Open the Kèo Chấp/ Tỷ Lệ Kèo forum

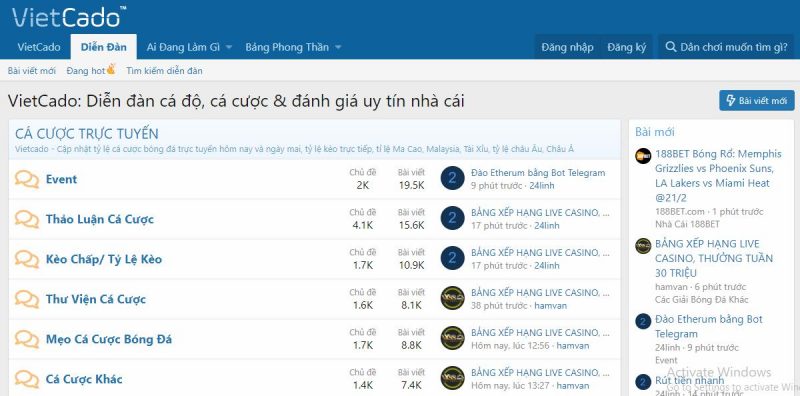(x=104, y=259)
